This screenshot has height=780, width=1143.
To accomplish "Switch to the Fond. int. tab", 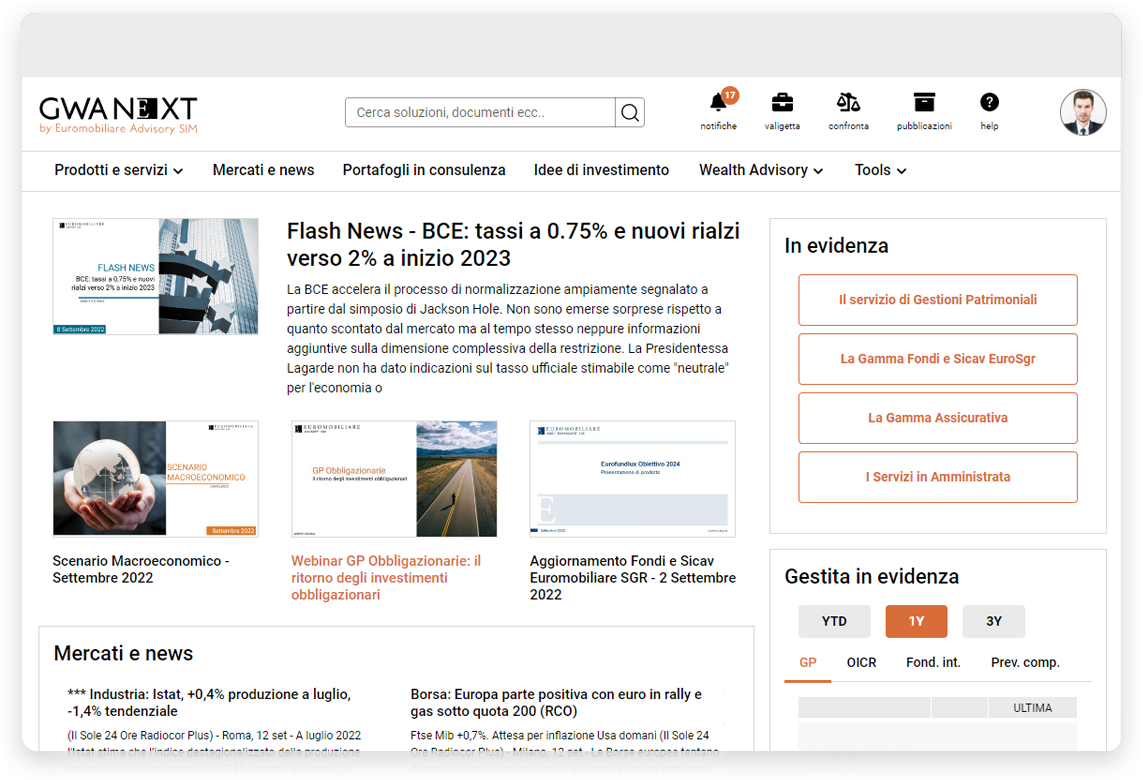I will [933, 663].
